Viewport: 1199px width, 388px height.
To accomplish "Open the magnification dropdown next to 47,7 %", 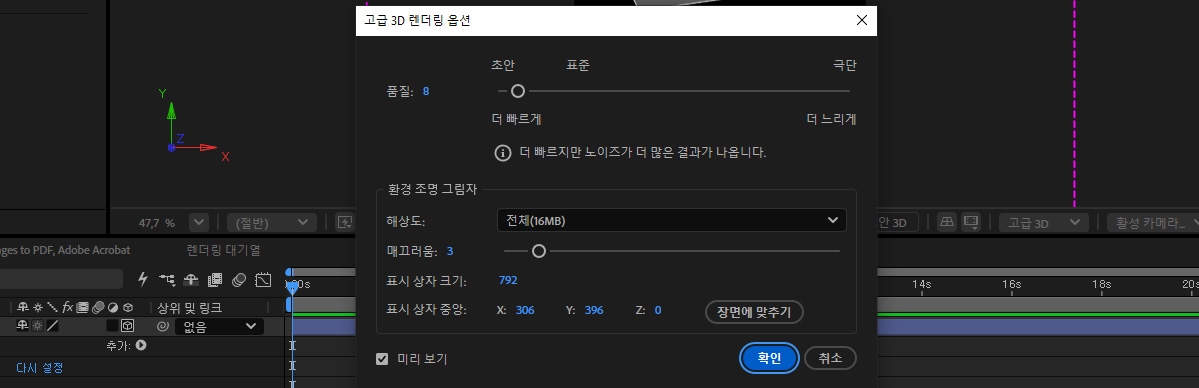I will [198, 223].
